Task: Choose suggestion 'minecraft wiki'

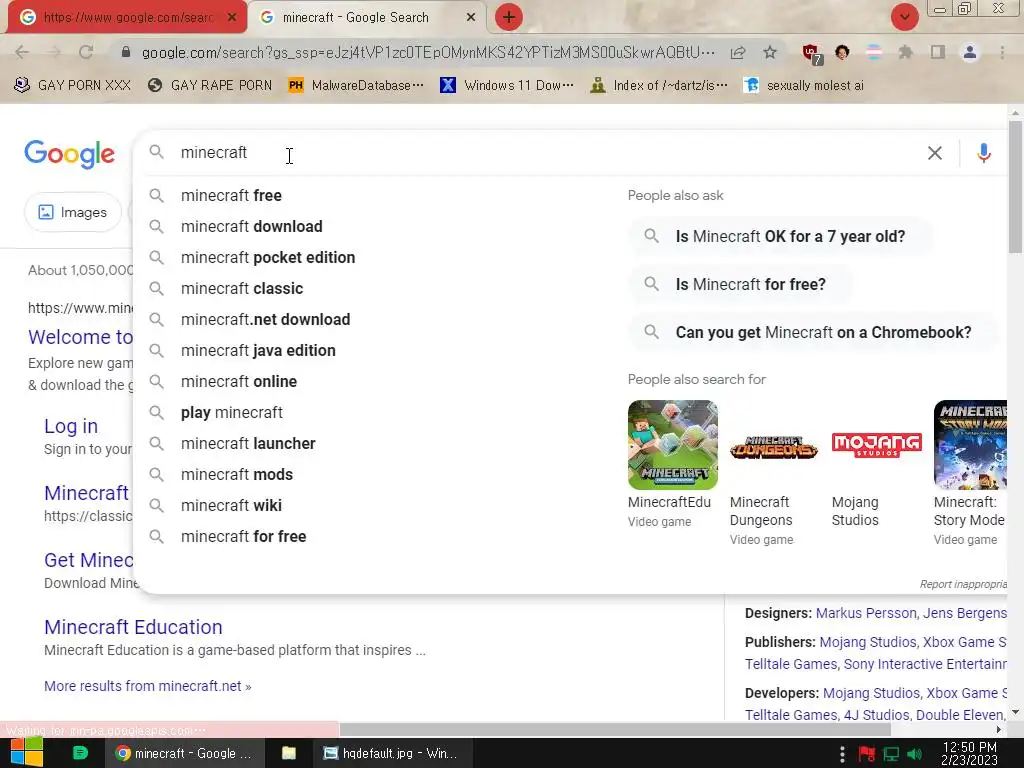Action: (x=231, y=505)
